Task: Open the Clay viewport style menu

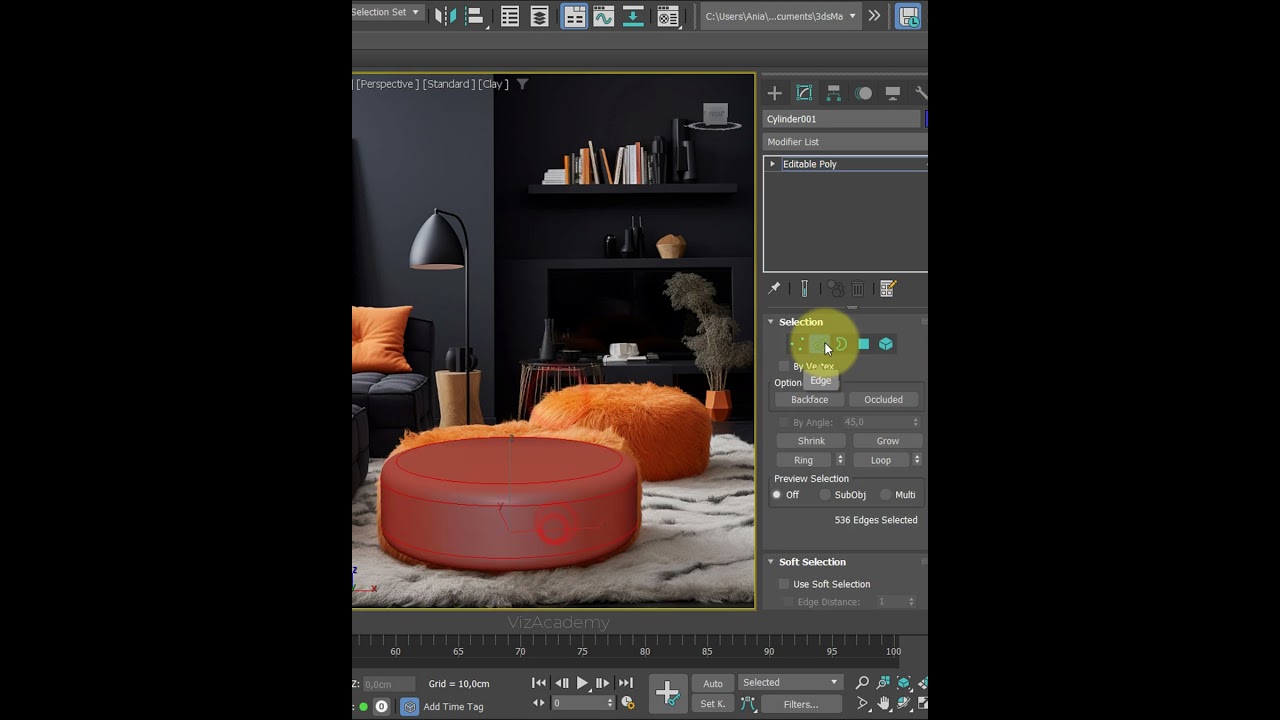Action: (x=493, y=84)
